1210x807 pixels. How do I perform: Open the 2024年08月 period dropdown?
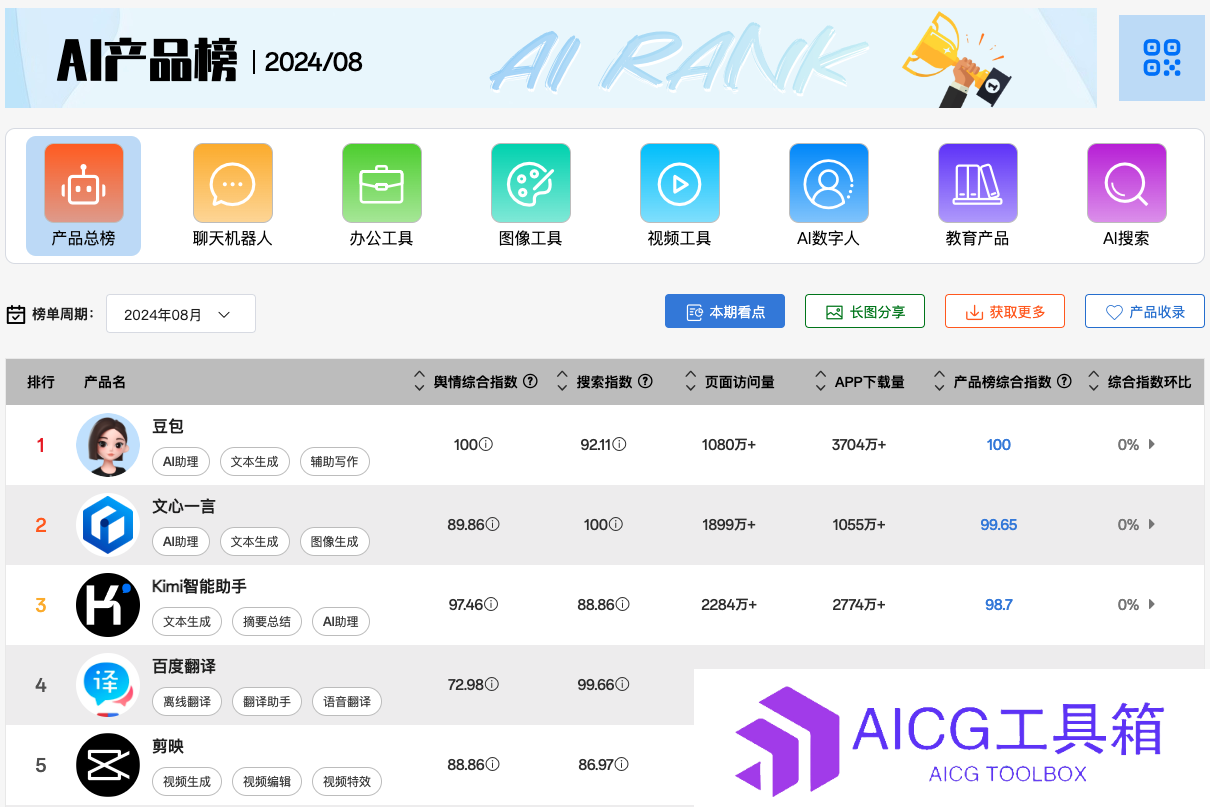click(x=181, y=314)
